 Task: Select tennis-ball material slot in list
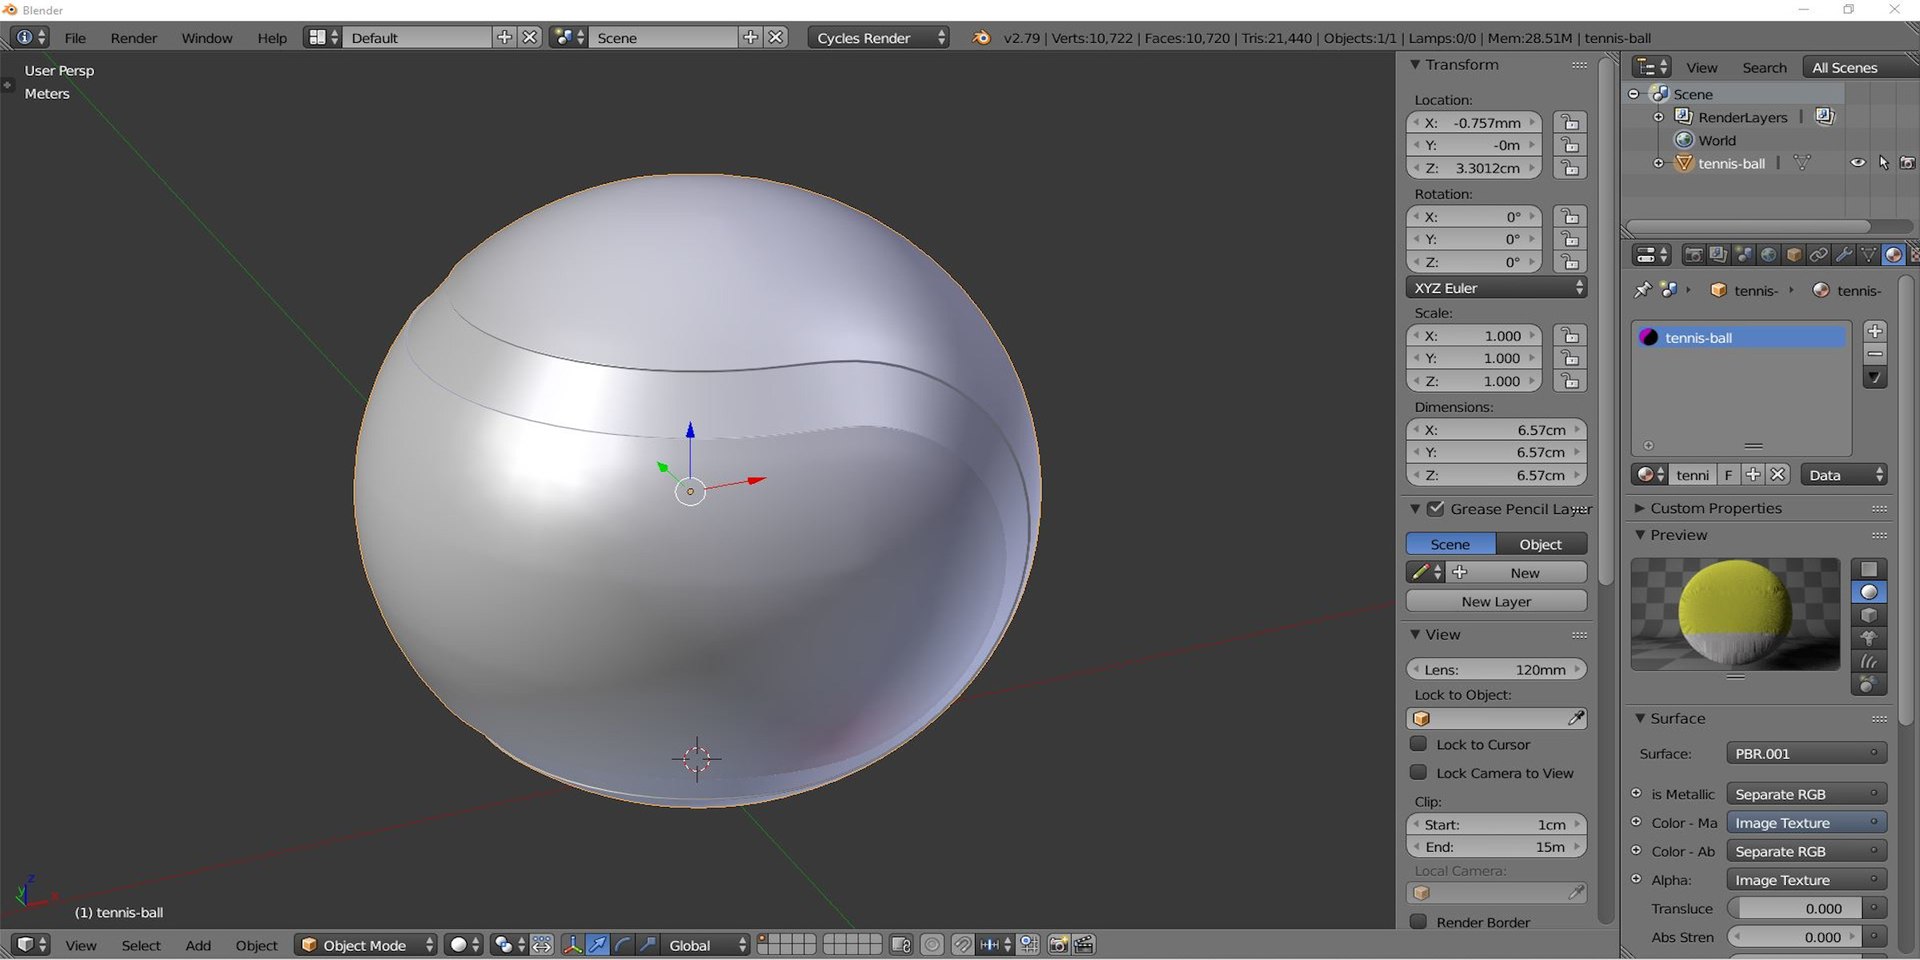(1741, 337)
